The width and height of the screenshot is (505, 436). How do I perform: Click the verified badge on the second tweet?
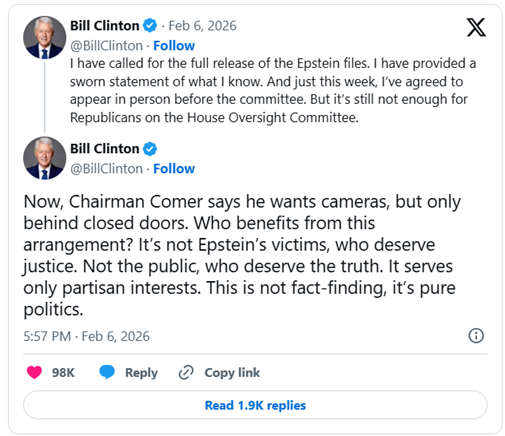click(x=150, y=149)
